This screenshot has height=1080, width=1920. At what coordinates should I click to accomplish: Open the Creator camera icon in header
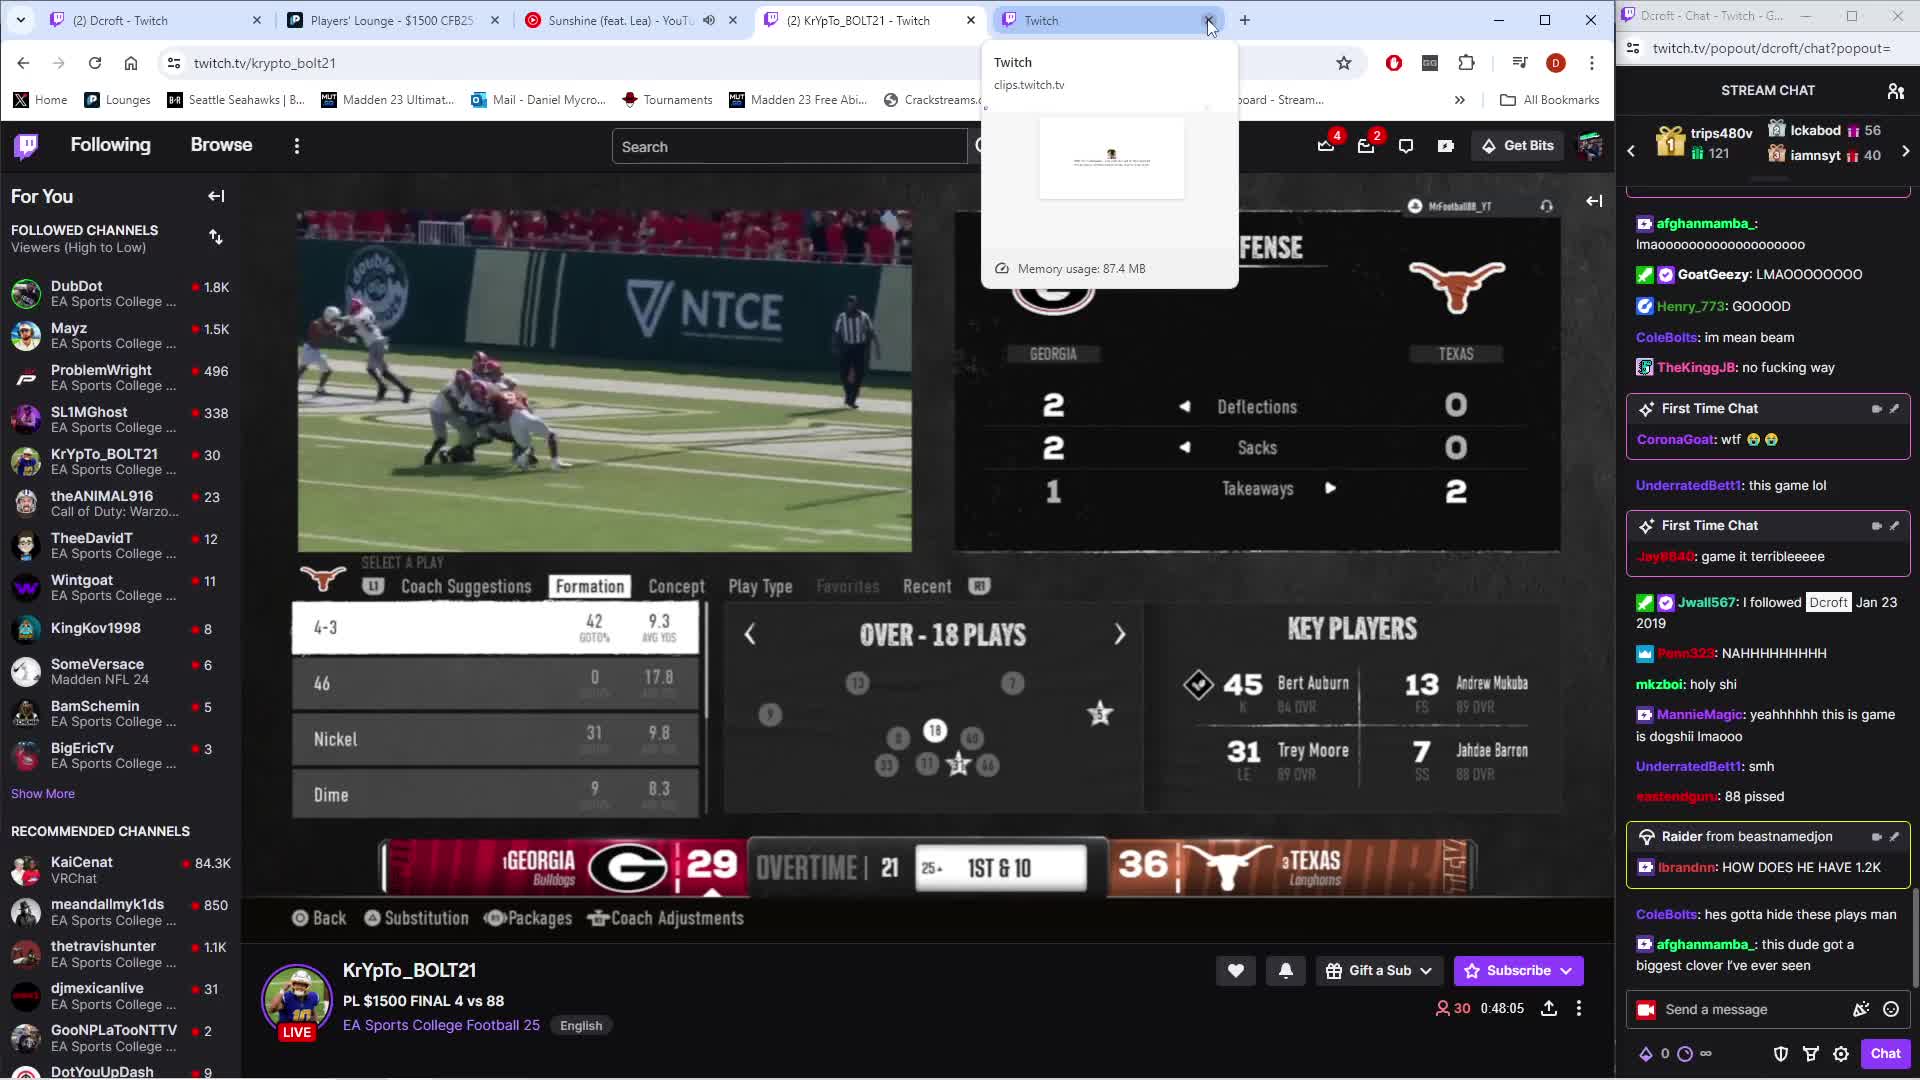click(1446, 146)
